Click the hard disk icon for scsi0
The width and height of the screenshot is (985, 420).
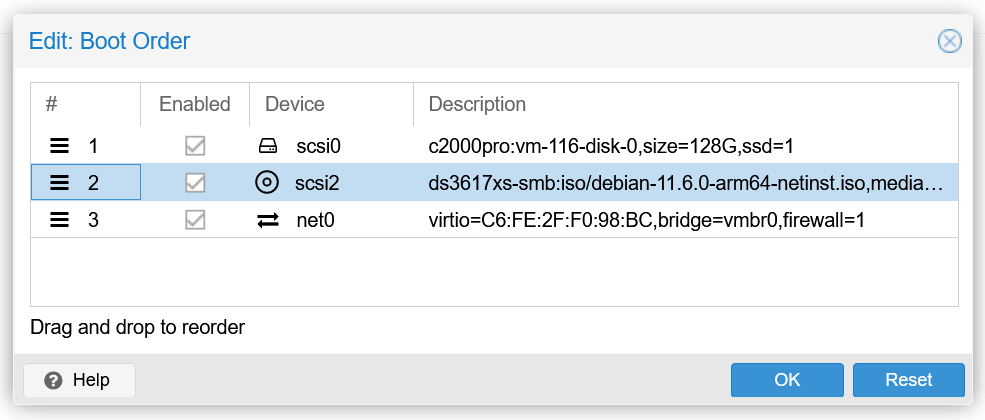[267, 147]
